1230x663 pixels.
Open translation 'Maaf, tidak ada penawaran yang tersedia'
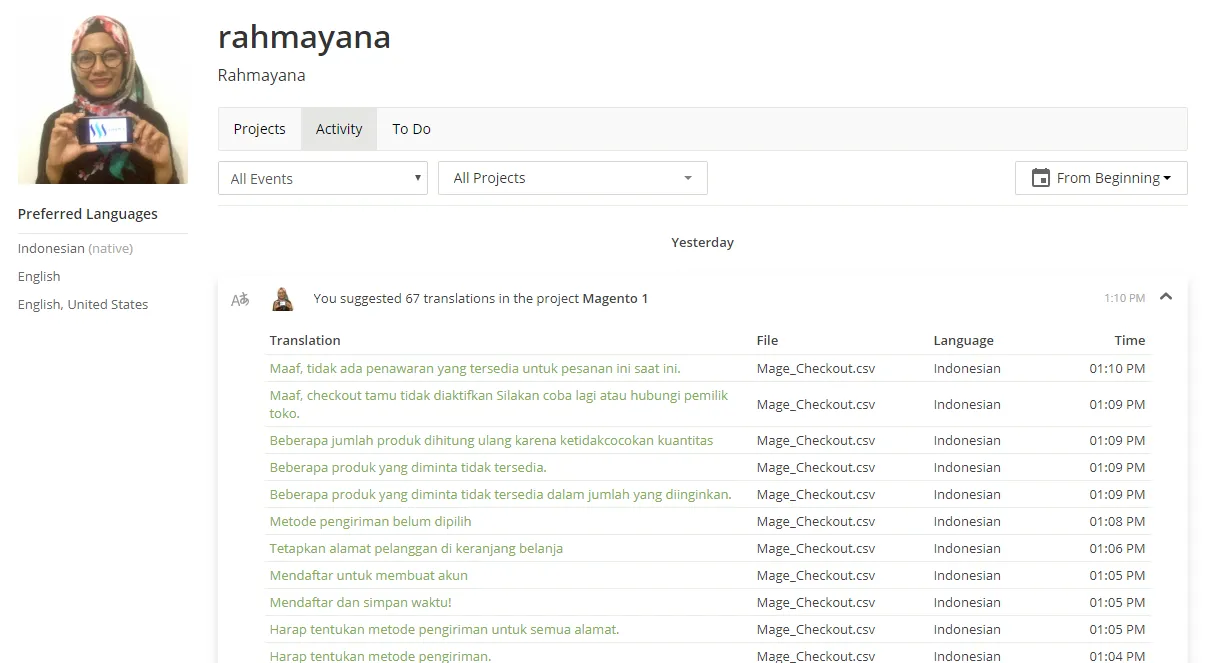tap(475, 368)
